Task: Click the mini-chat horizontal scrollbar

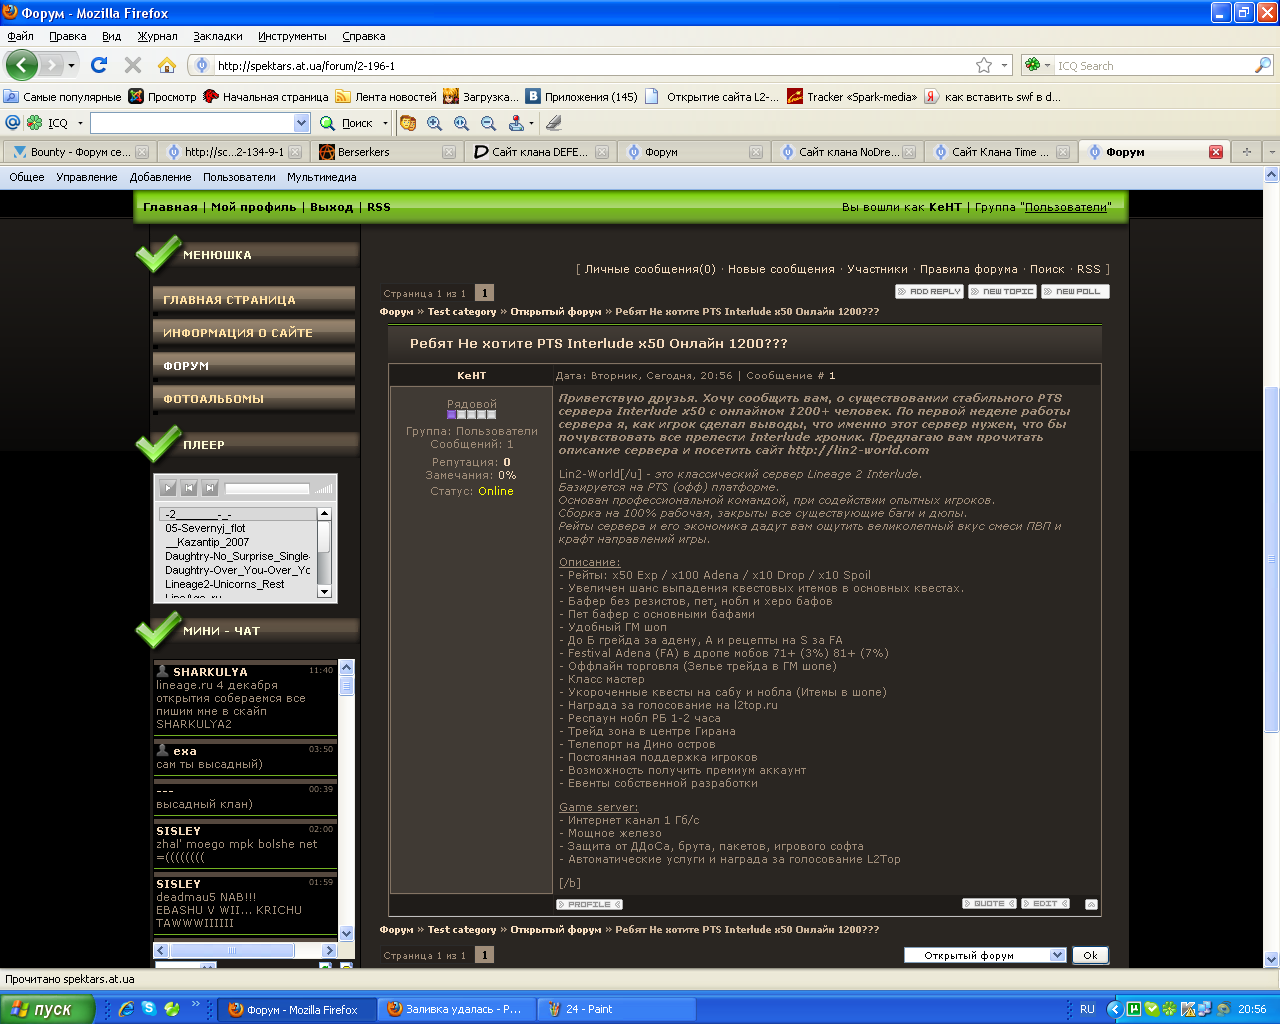Action: coord(246,950)
